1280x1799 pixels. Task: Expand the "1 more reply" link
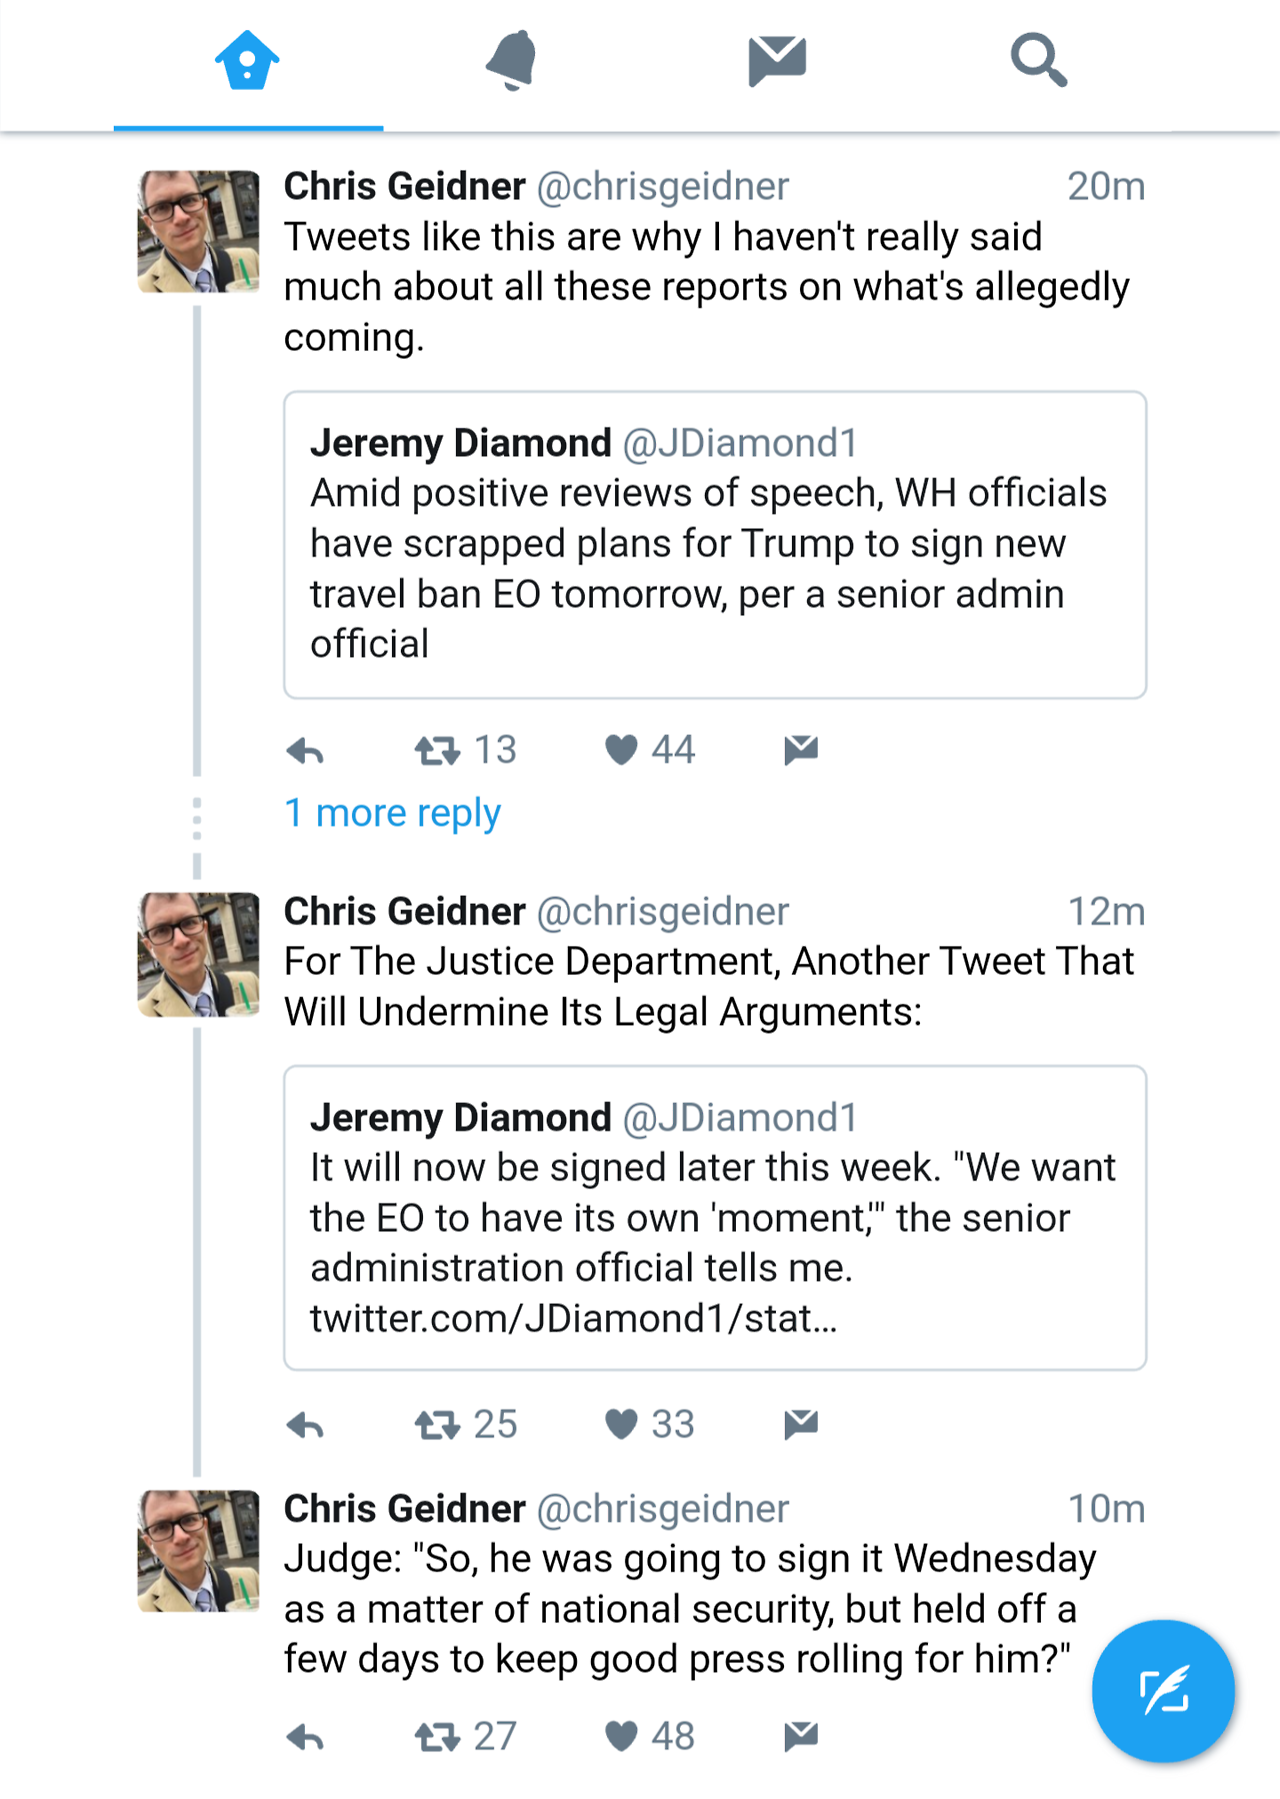coord(392,813)
